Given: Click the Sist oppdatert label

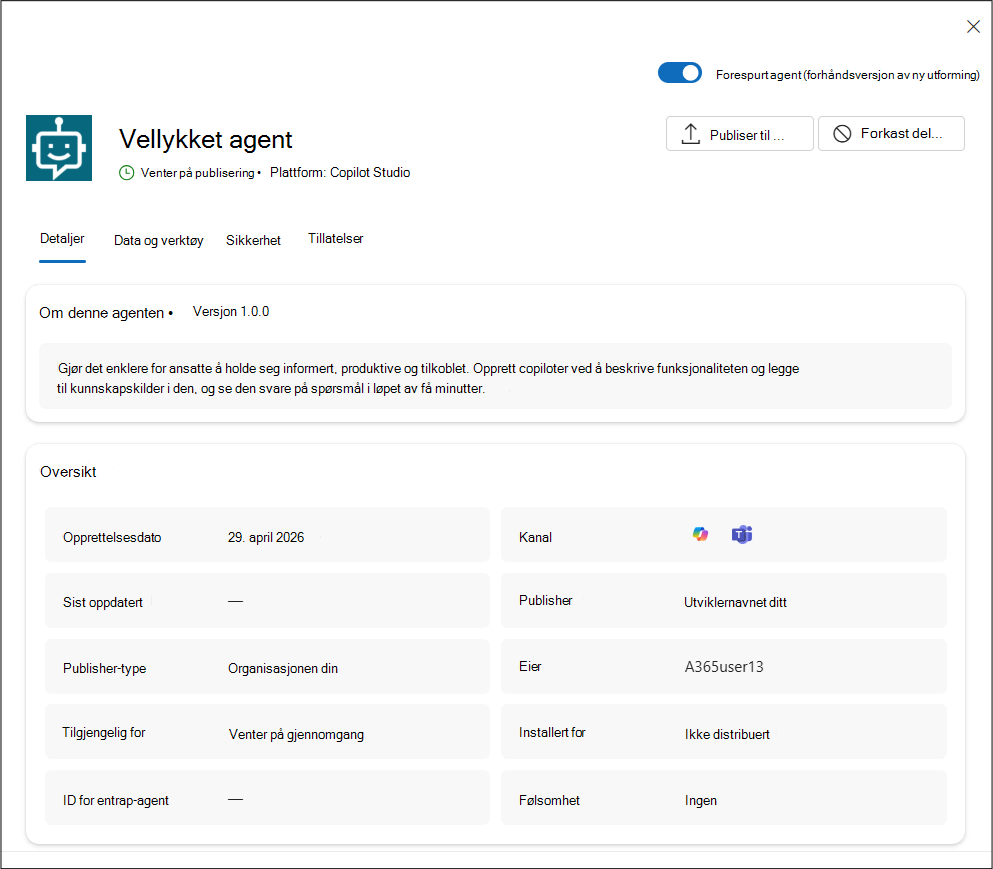Looking at the screenshot, I should pos(103,602).
